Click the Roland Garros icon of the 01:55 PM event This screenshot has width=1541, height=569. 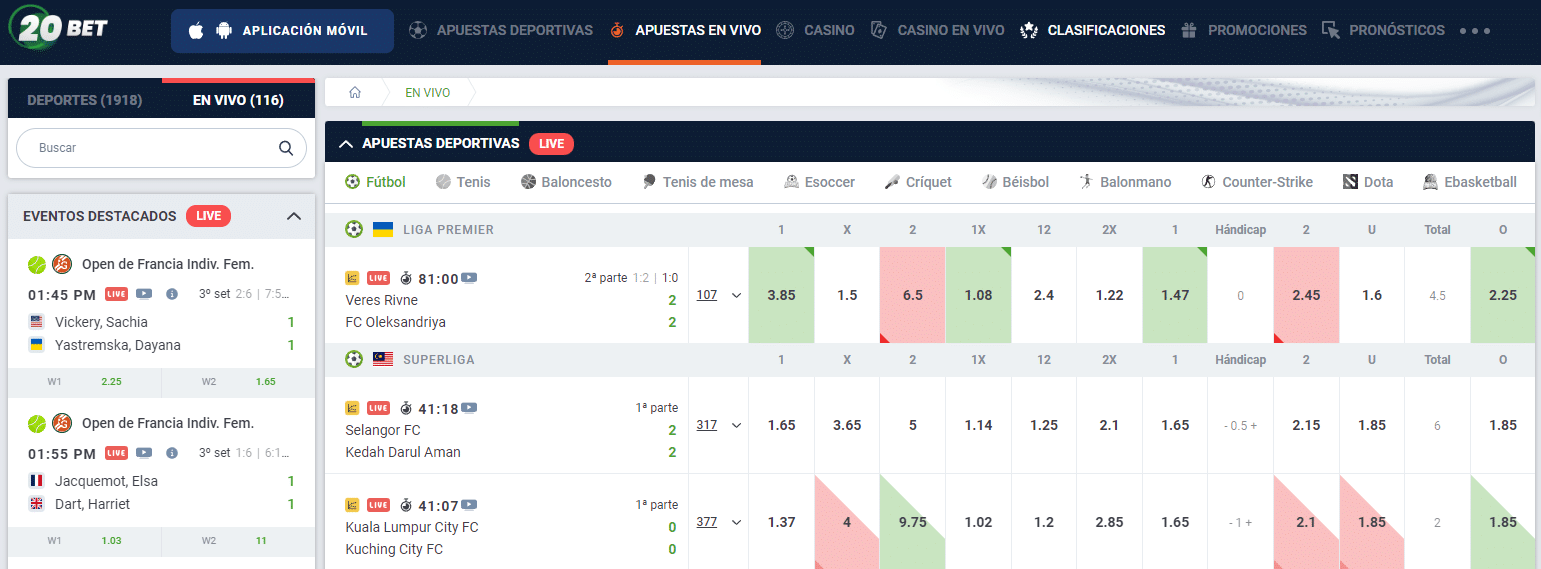pyautogui.click(x=62, y=423)
